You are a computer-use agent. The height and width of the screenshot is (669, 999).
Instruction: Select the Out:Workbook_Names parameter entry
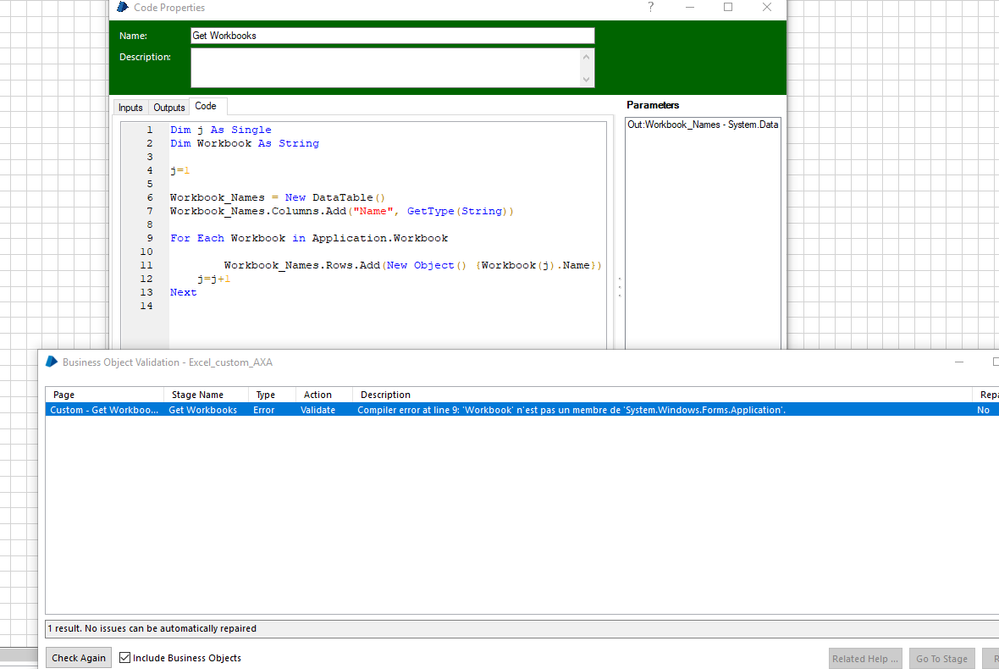(x=702, y=125)
